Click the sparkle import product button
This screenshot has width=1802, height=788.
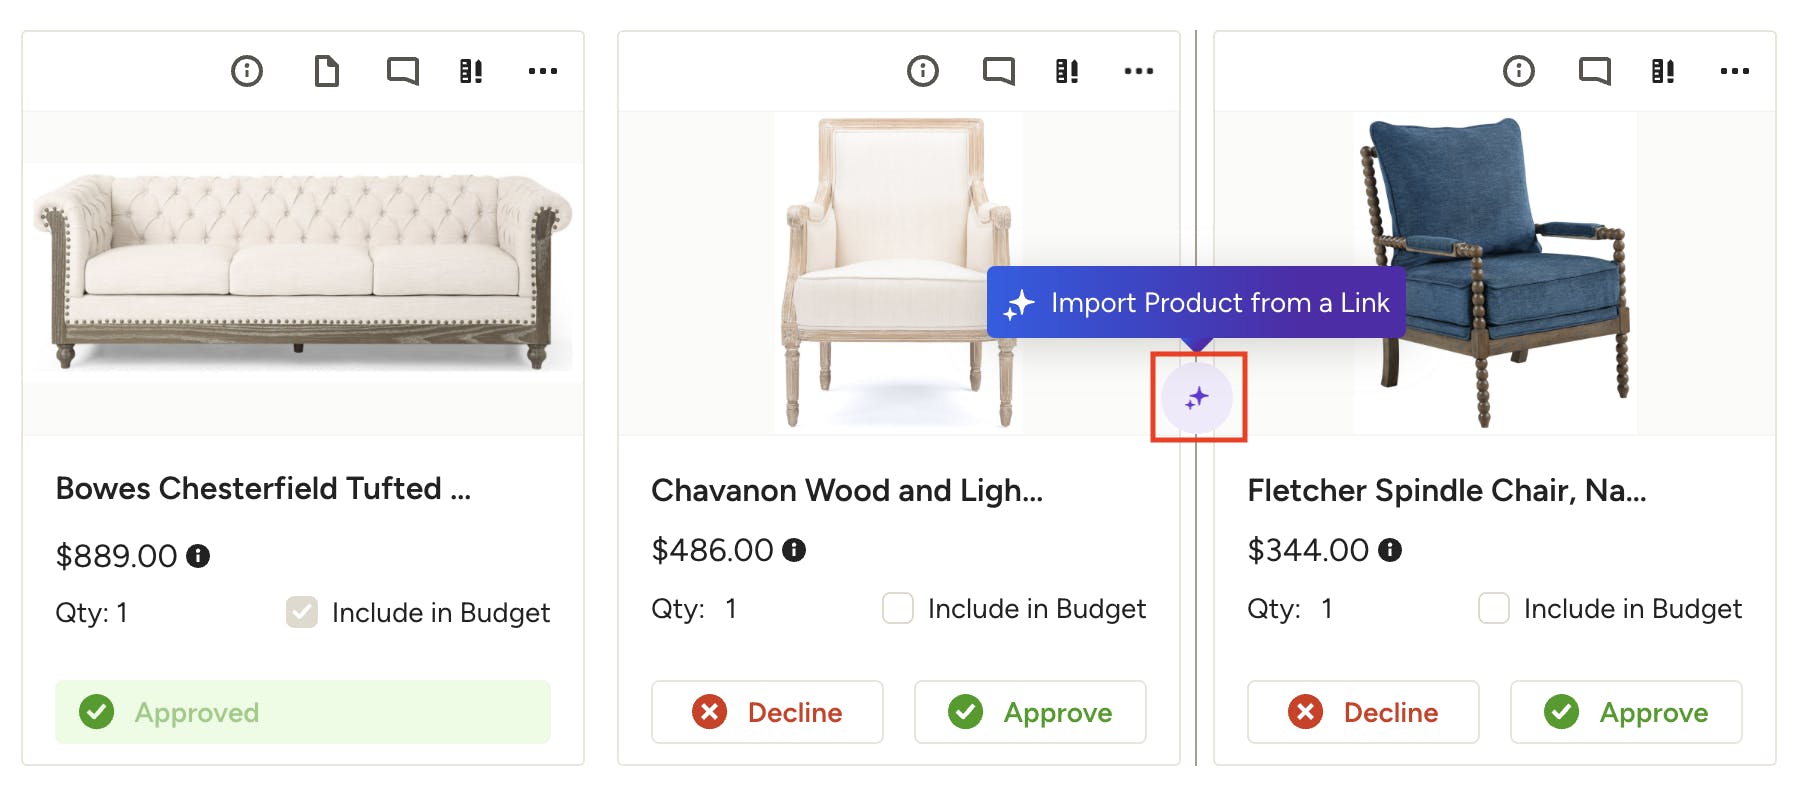[1197, 398]
